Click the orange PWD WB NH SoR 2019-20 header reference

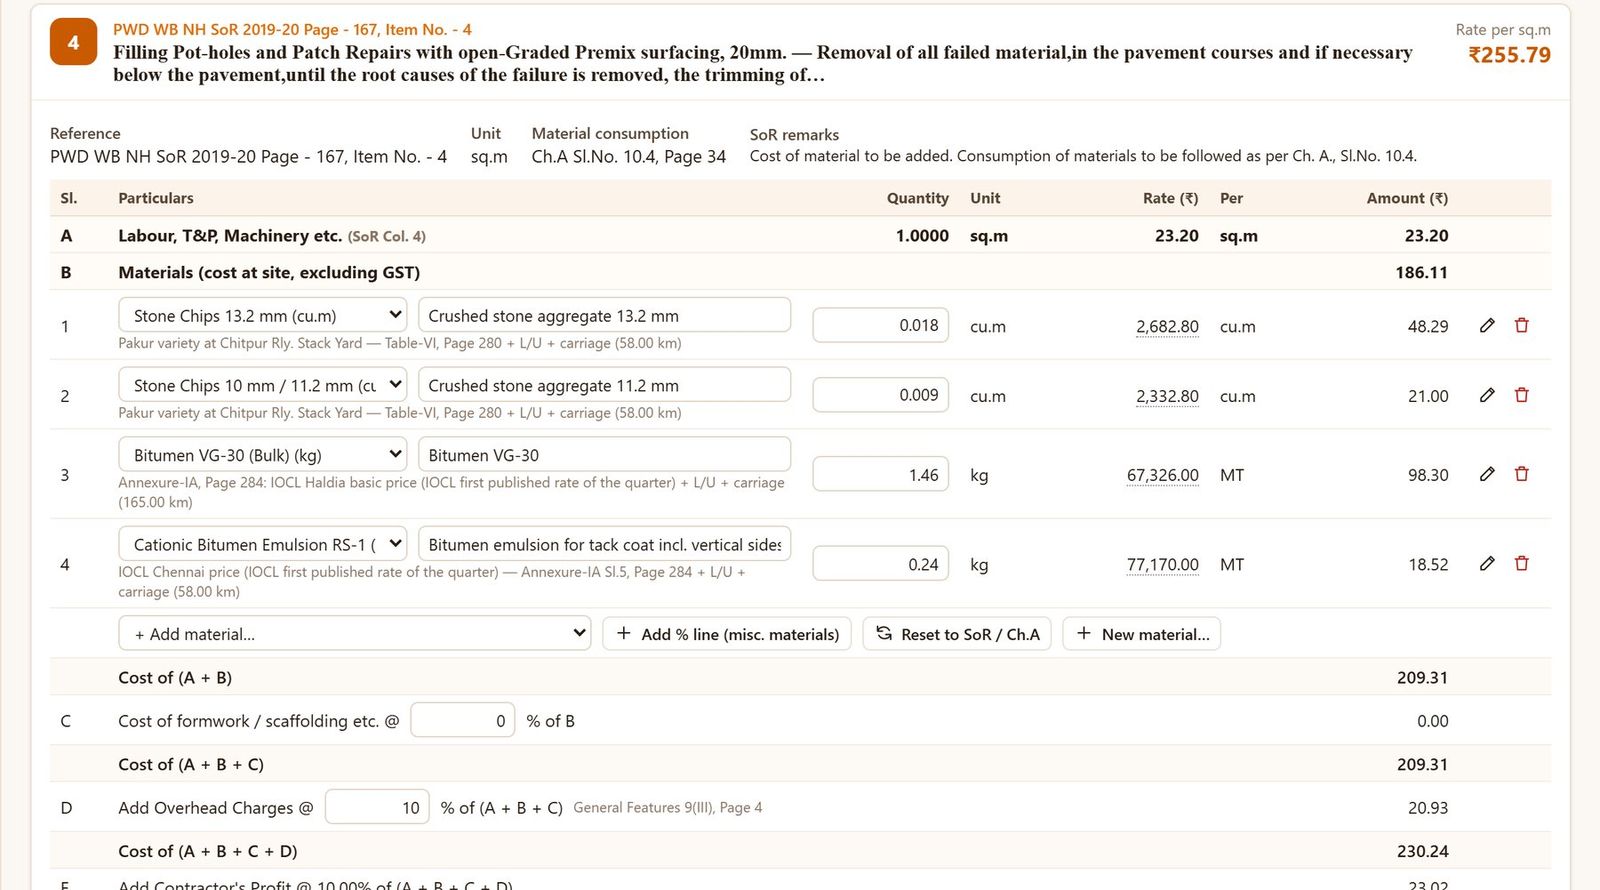click(x=292, y=29)
